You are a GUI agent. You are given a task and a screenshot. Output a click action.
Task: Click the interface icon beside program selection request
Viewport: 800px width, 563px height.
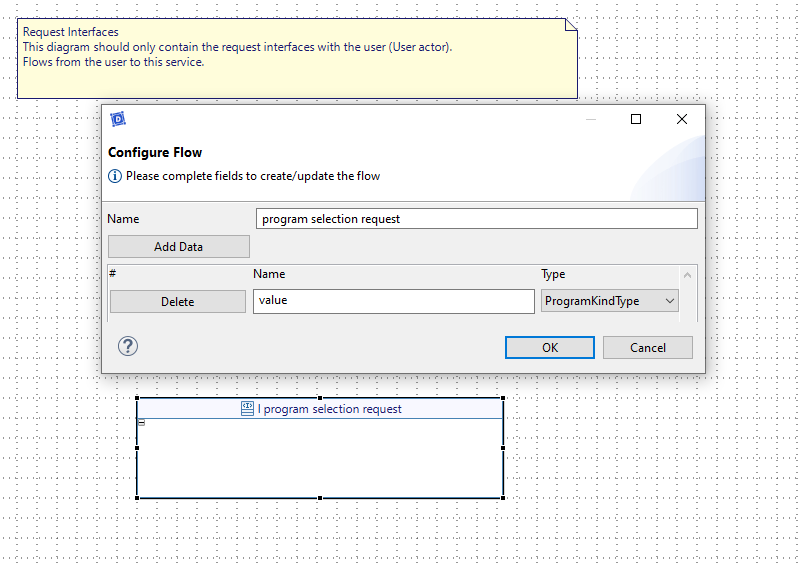[247, 409]
